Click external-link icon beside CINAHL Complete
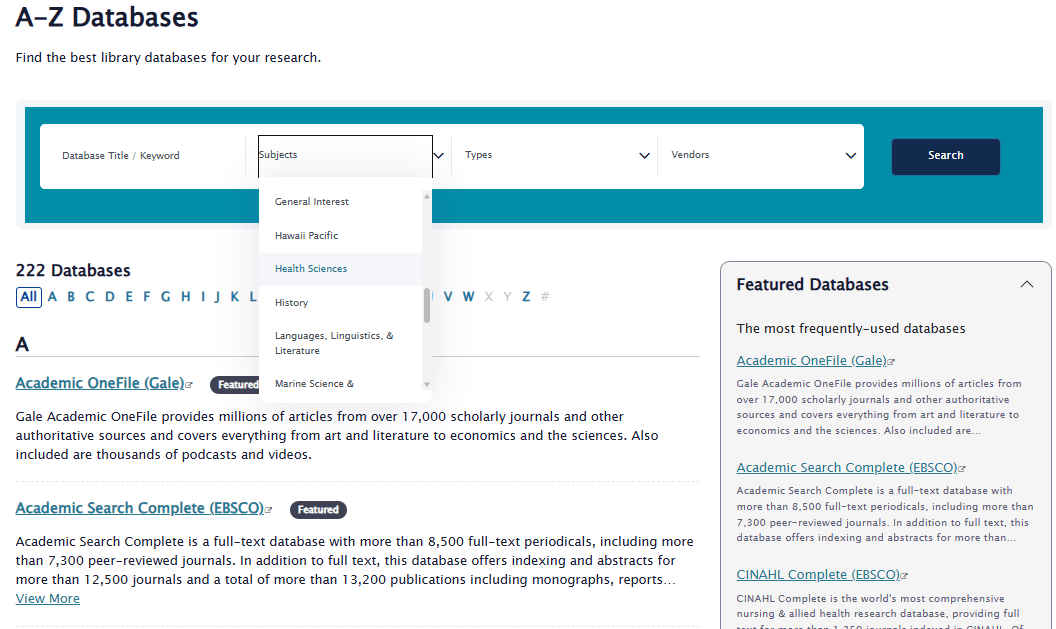The width and height of the screenshot is (1056, 629). click(x=904, y=576)
